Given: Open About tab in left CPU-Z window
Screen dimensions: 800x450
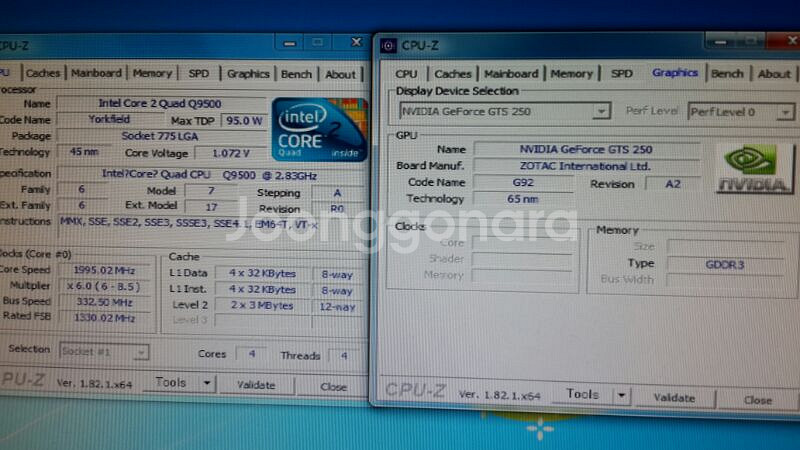Looking at the screenshot, I should pos(340,74).
